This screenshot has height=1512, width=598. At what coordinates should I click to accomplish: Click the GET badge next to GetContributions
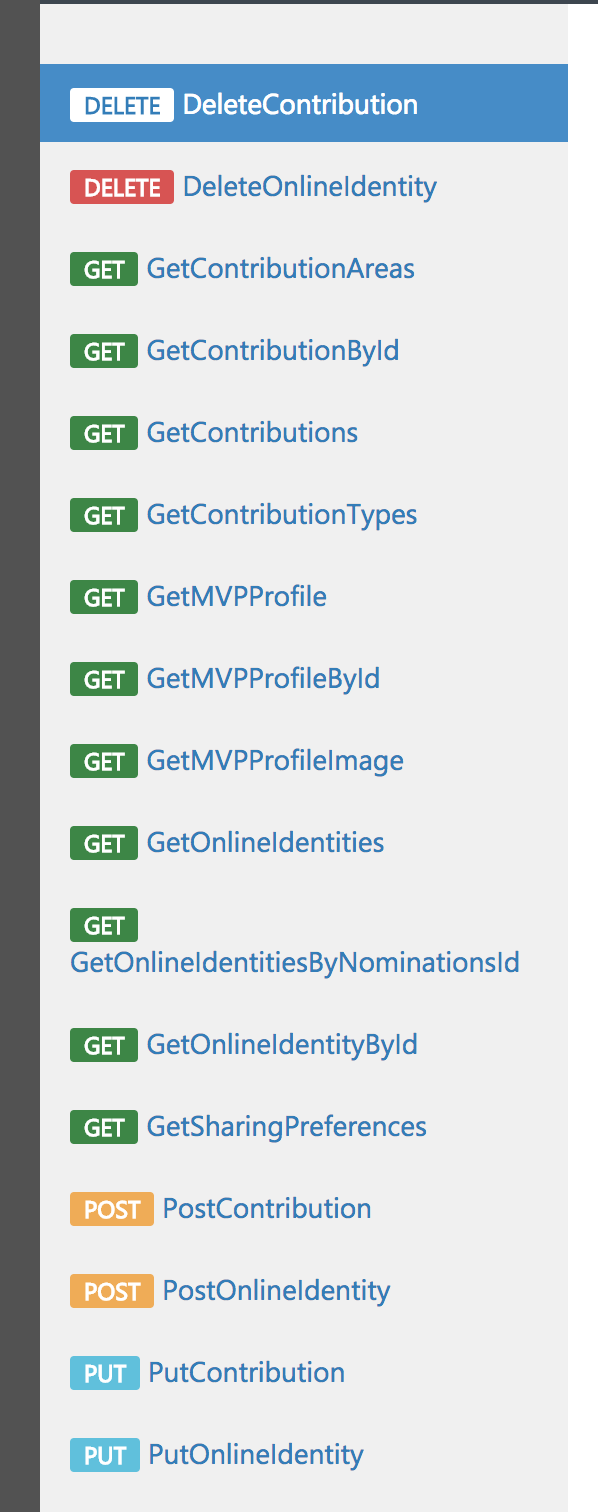coord(103,432)
